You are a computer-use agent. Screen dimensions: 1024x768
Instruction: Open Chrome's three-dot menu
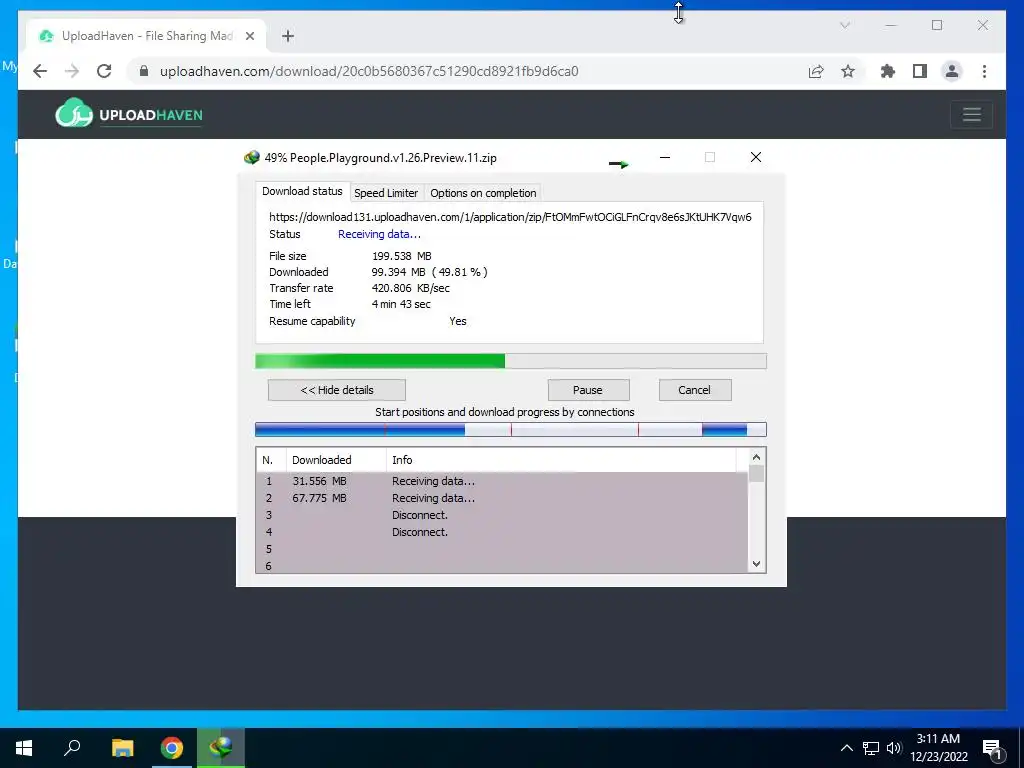984,71
